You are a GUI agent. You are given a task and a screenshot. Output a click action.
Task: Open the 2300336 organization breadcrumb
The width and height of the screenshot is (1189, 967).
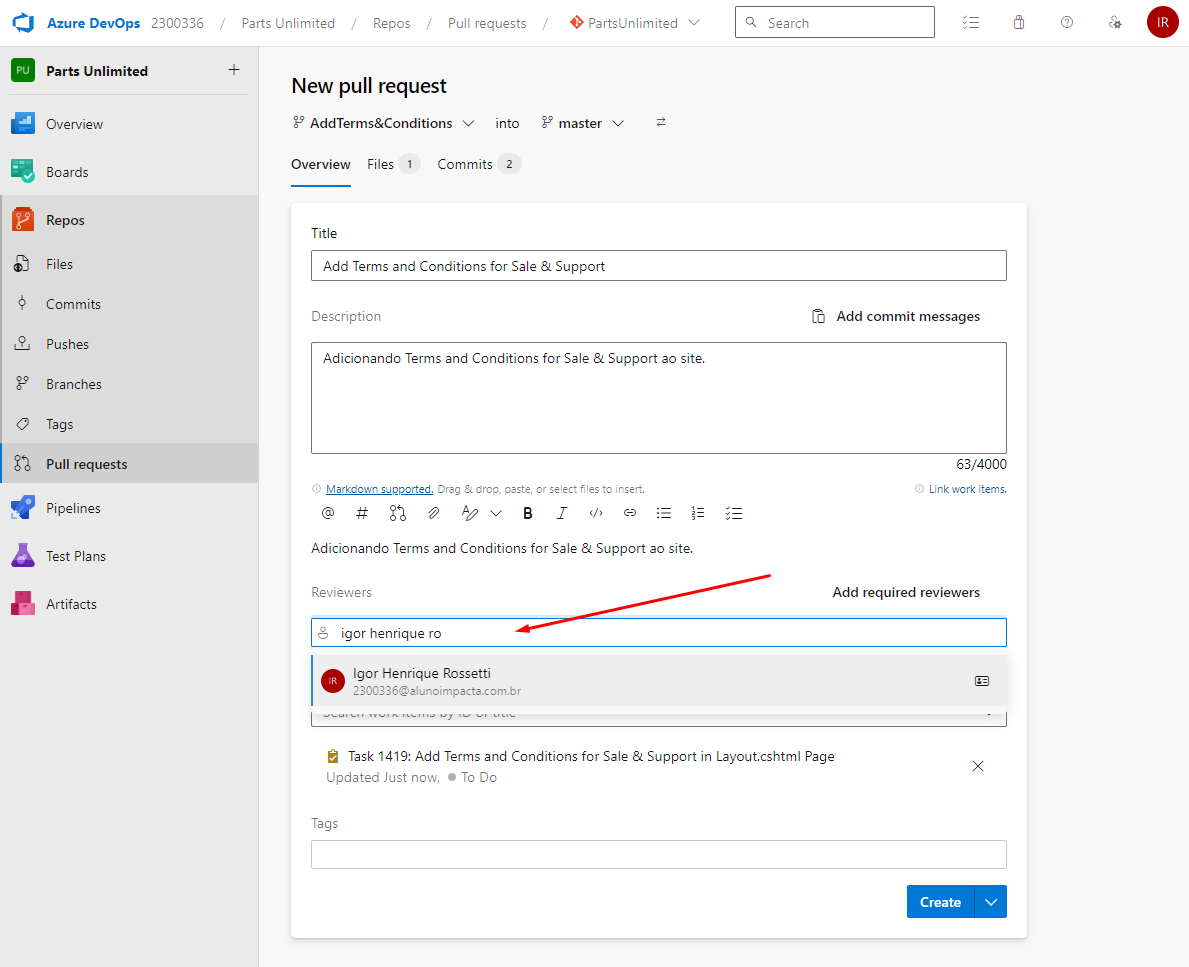click(x=177, y=23)
